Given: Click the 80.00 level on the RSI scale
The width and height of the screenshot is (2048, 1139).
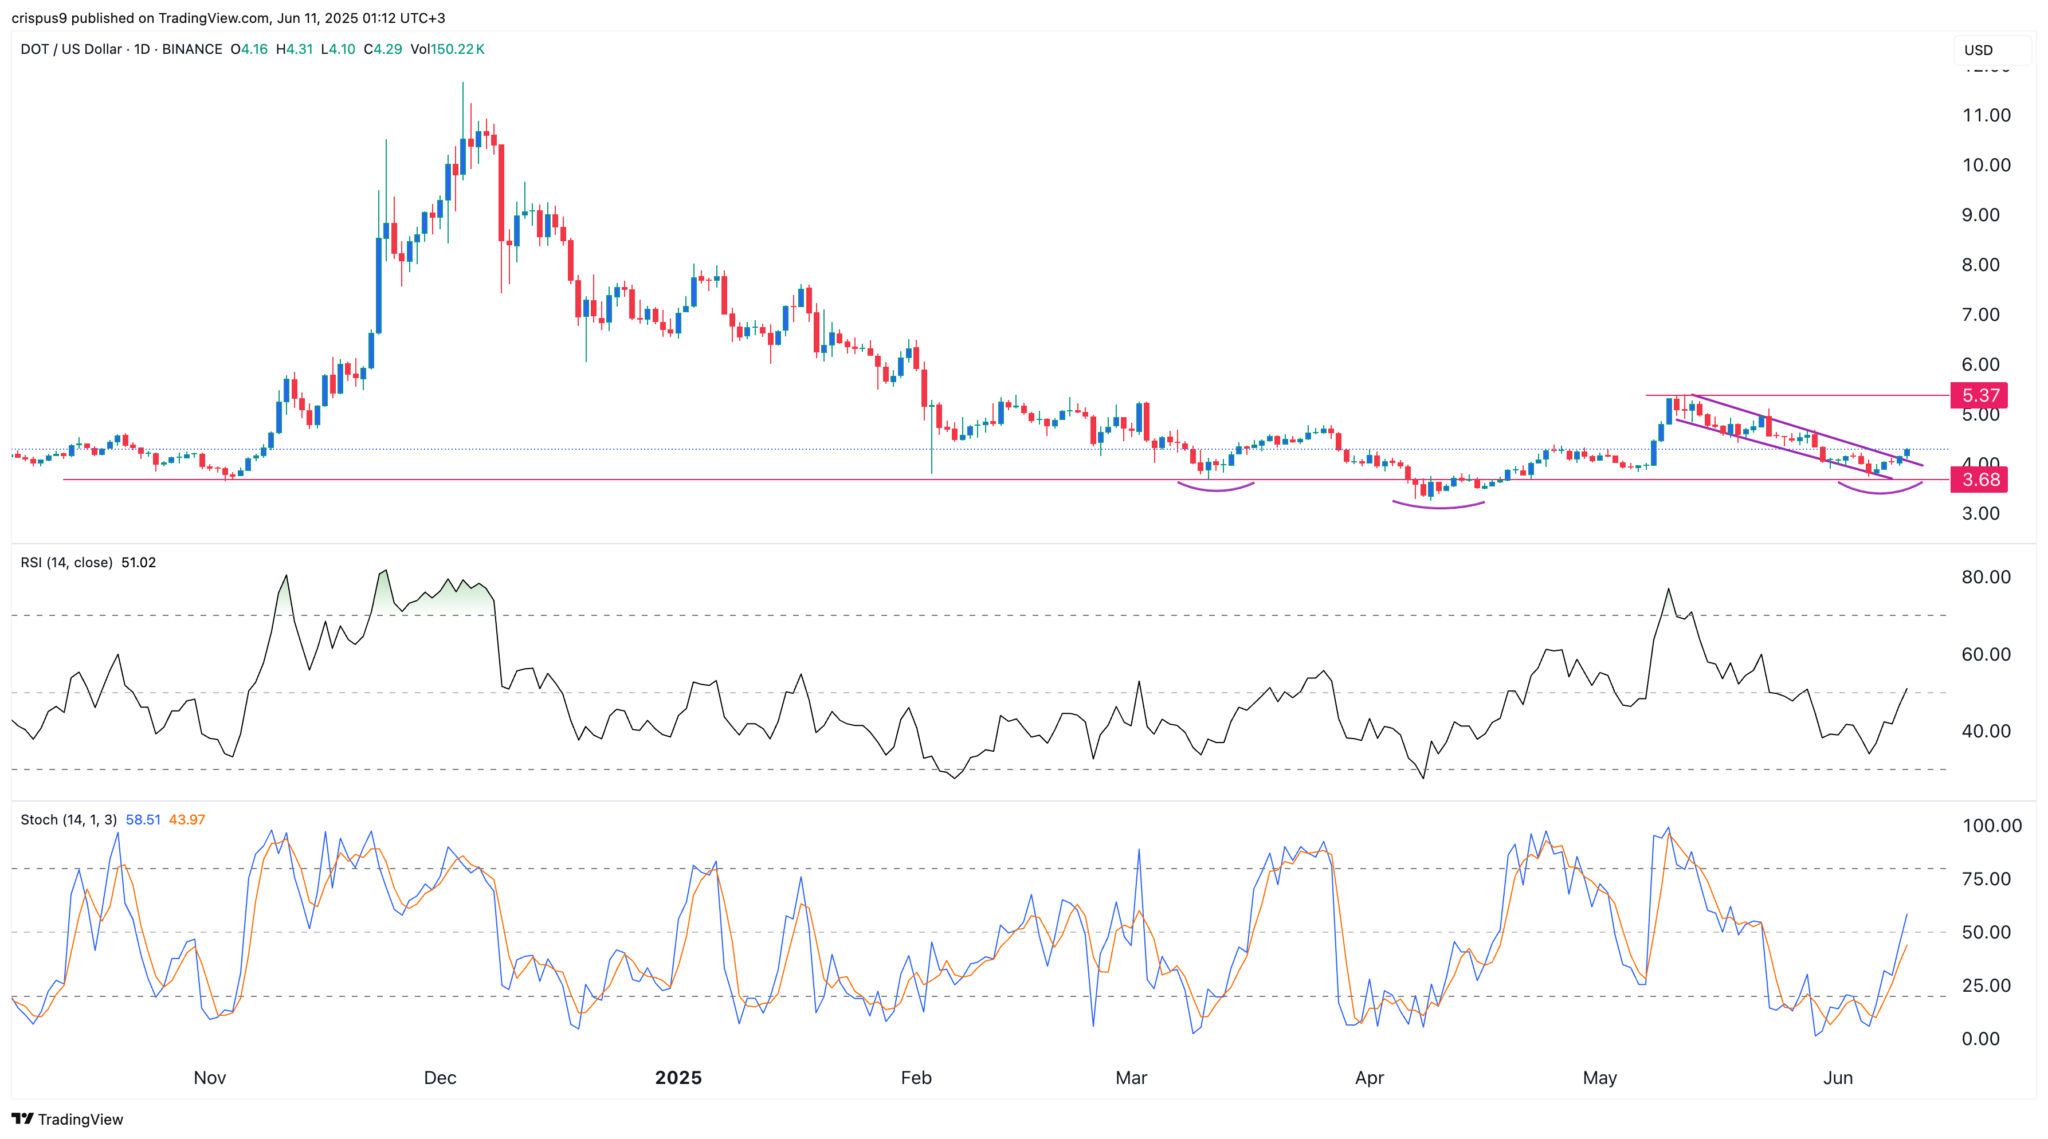Looking at the screenshot, I should [x=1985, y=578].
